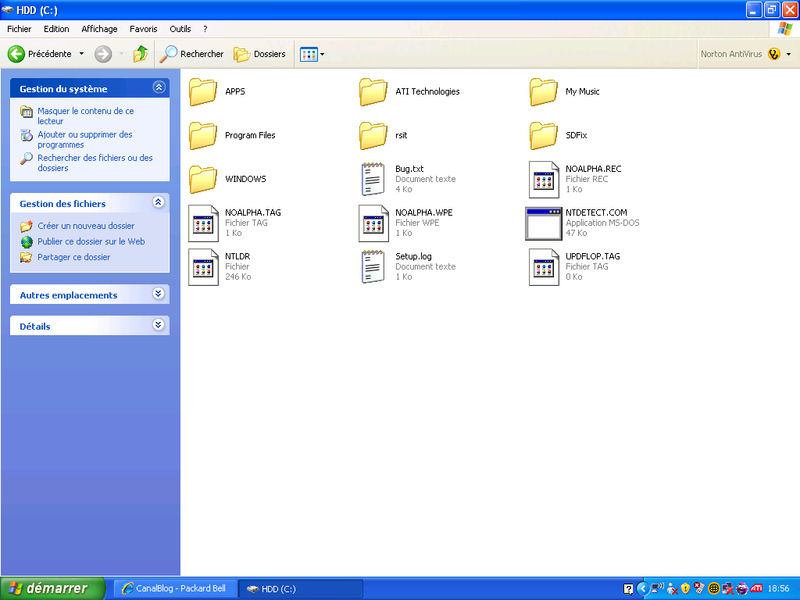Select the ATI Technologies folder
This screenshot has height=600, width=800.
[374, 92]
